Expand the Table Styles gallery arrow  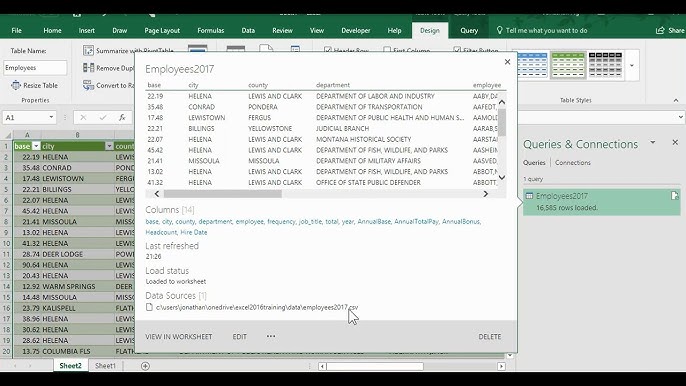[x=632, y=66]
